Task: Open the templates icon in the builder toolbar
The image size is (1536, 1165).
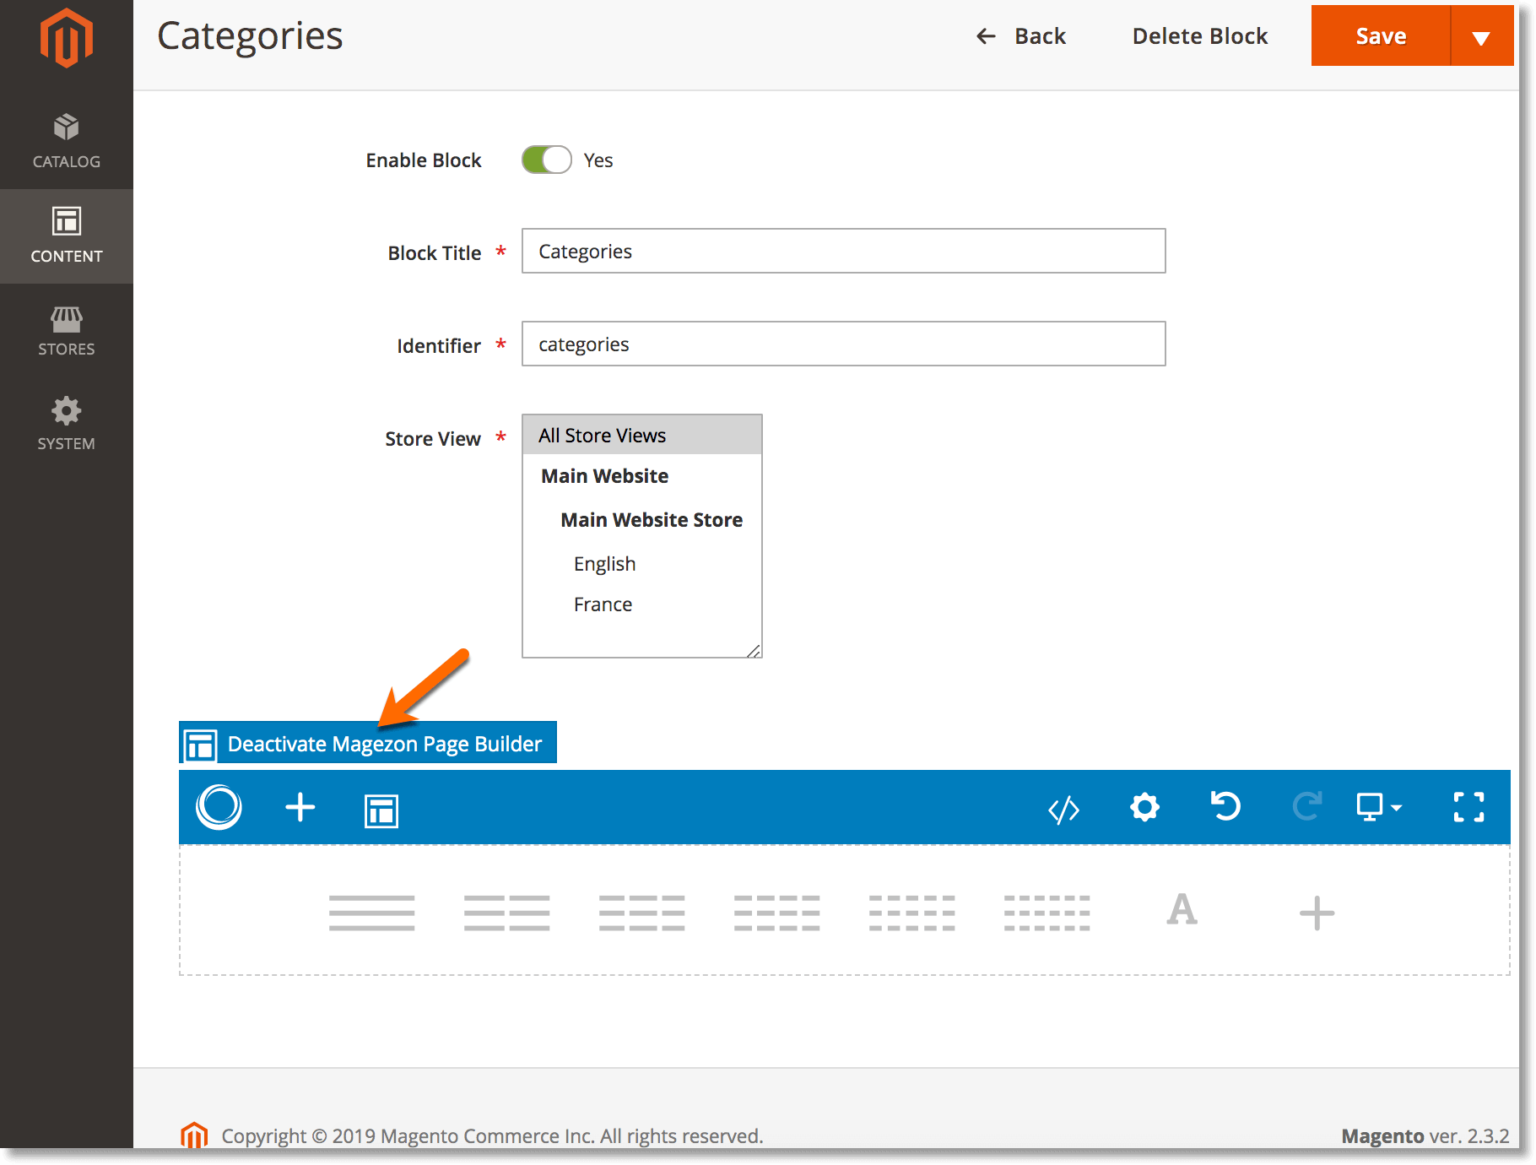Action: click(x=381, y=809)
